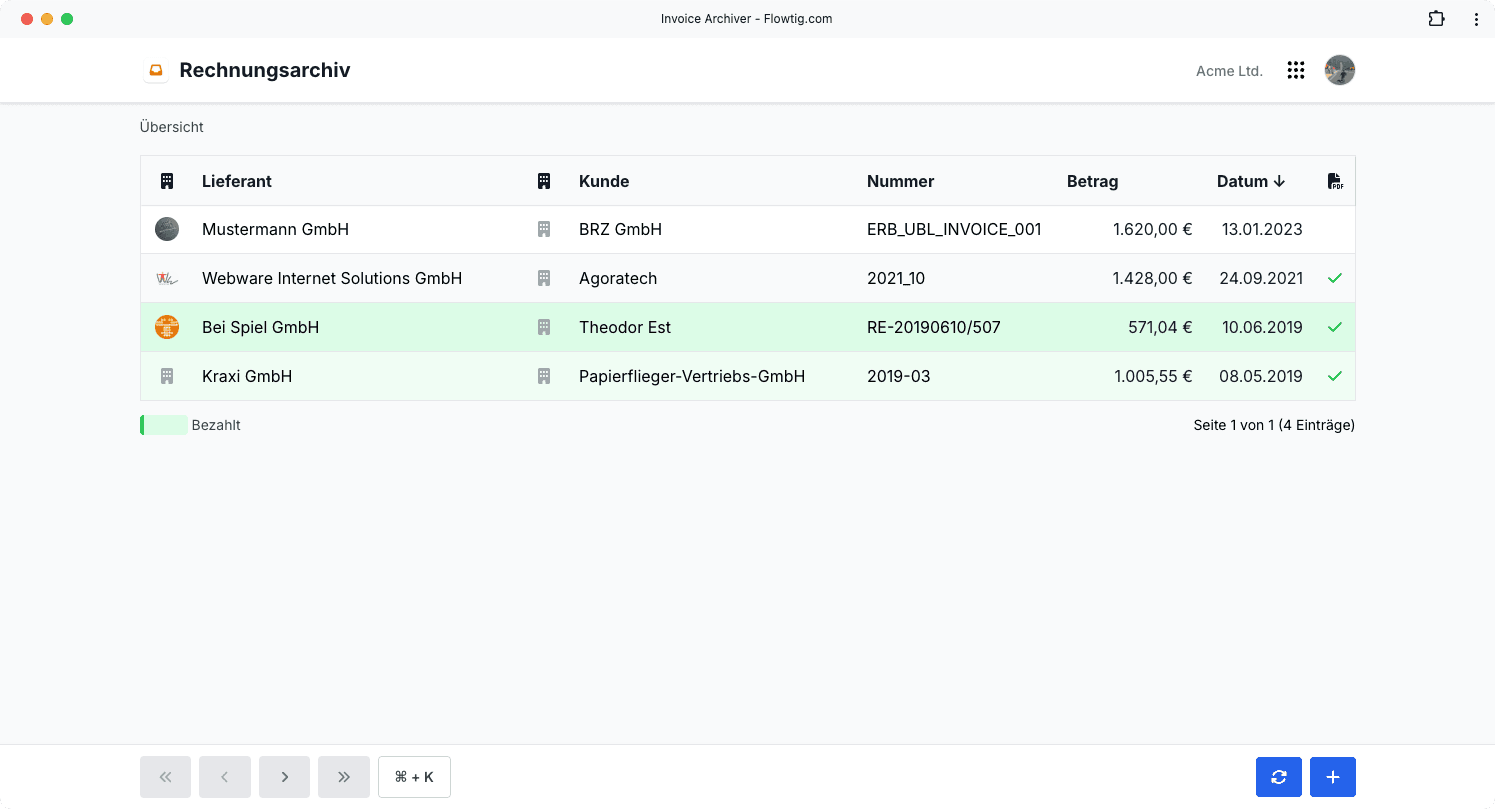Open the user profile avatar
The width and height of the screenshot is (1495, 809).
[x=1340, y=70]
